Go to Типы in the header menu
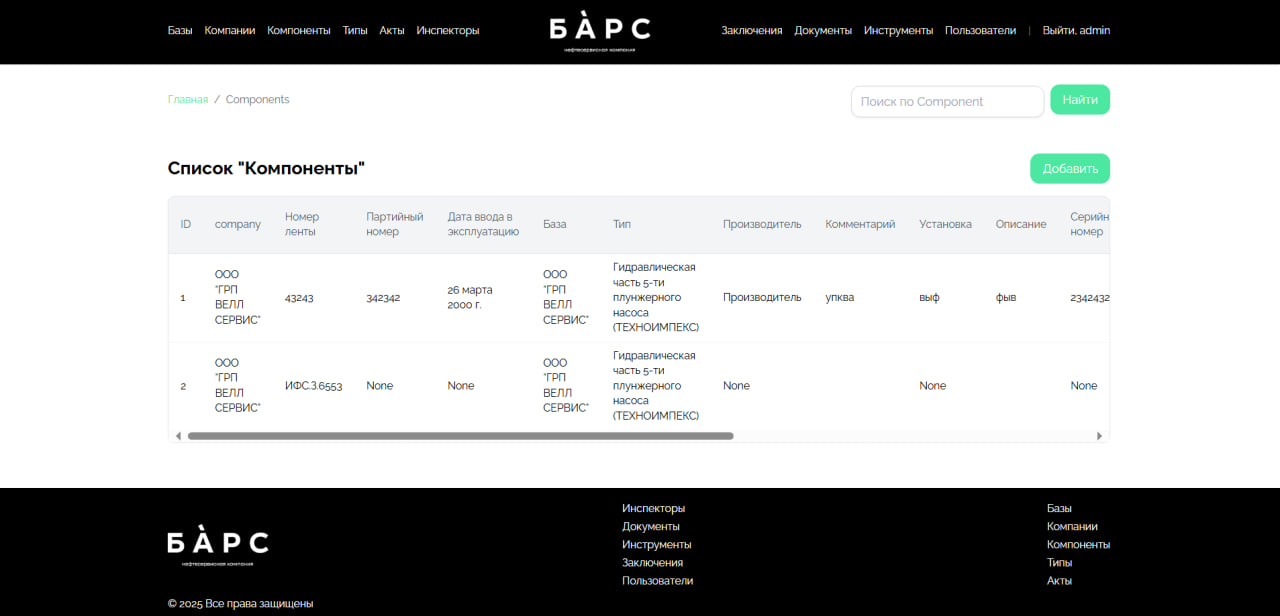The width and height of the screenshot is (1280, 616). (355, 31)
